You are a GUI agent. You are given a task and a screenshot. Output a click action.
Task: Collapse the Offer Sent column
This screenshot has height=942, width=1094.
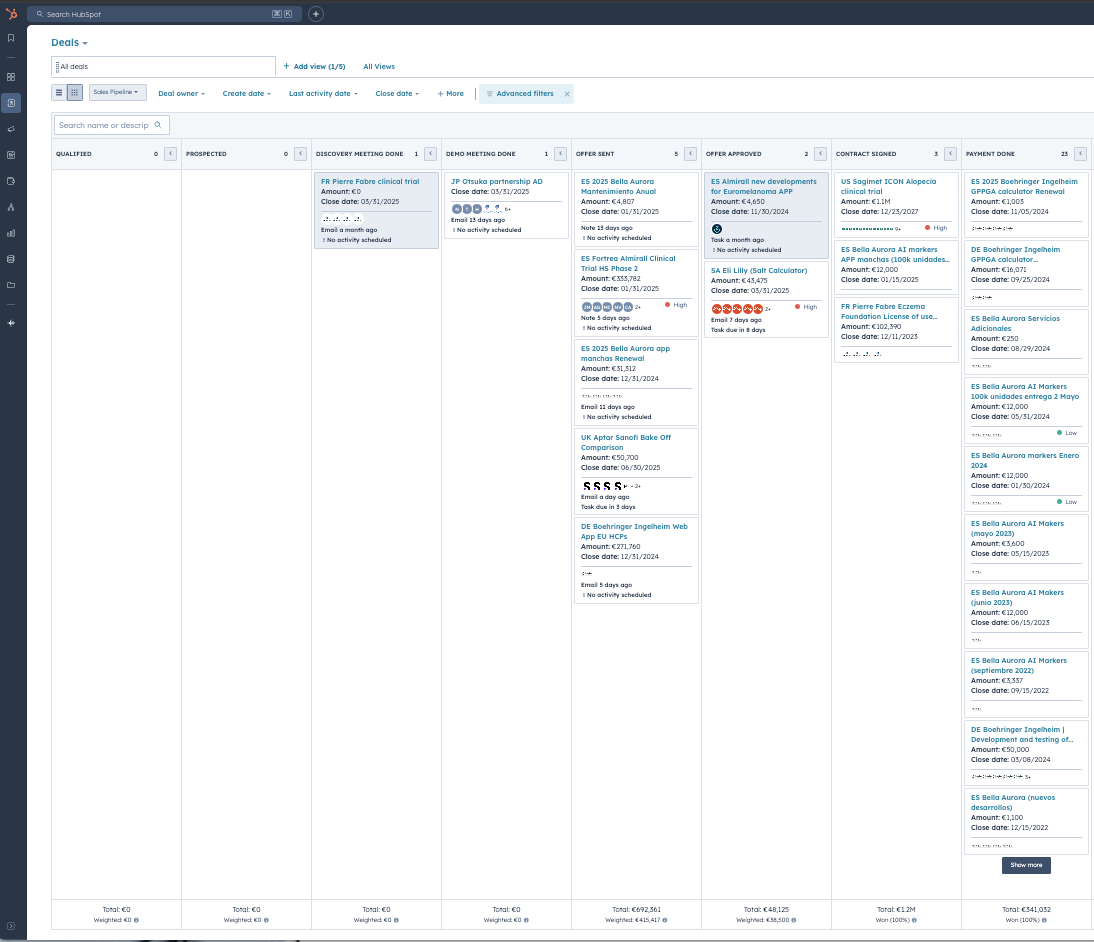point(690,154)
